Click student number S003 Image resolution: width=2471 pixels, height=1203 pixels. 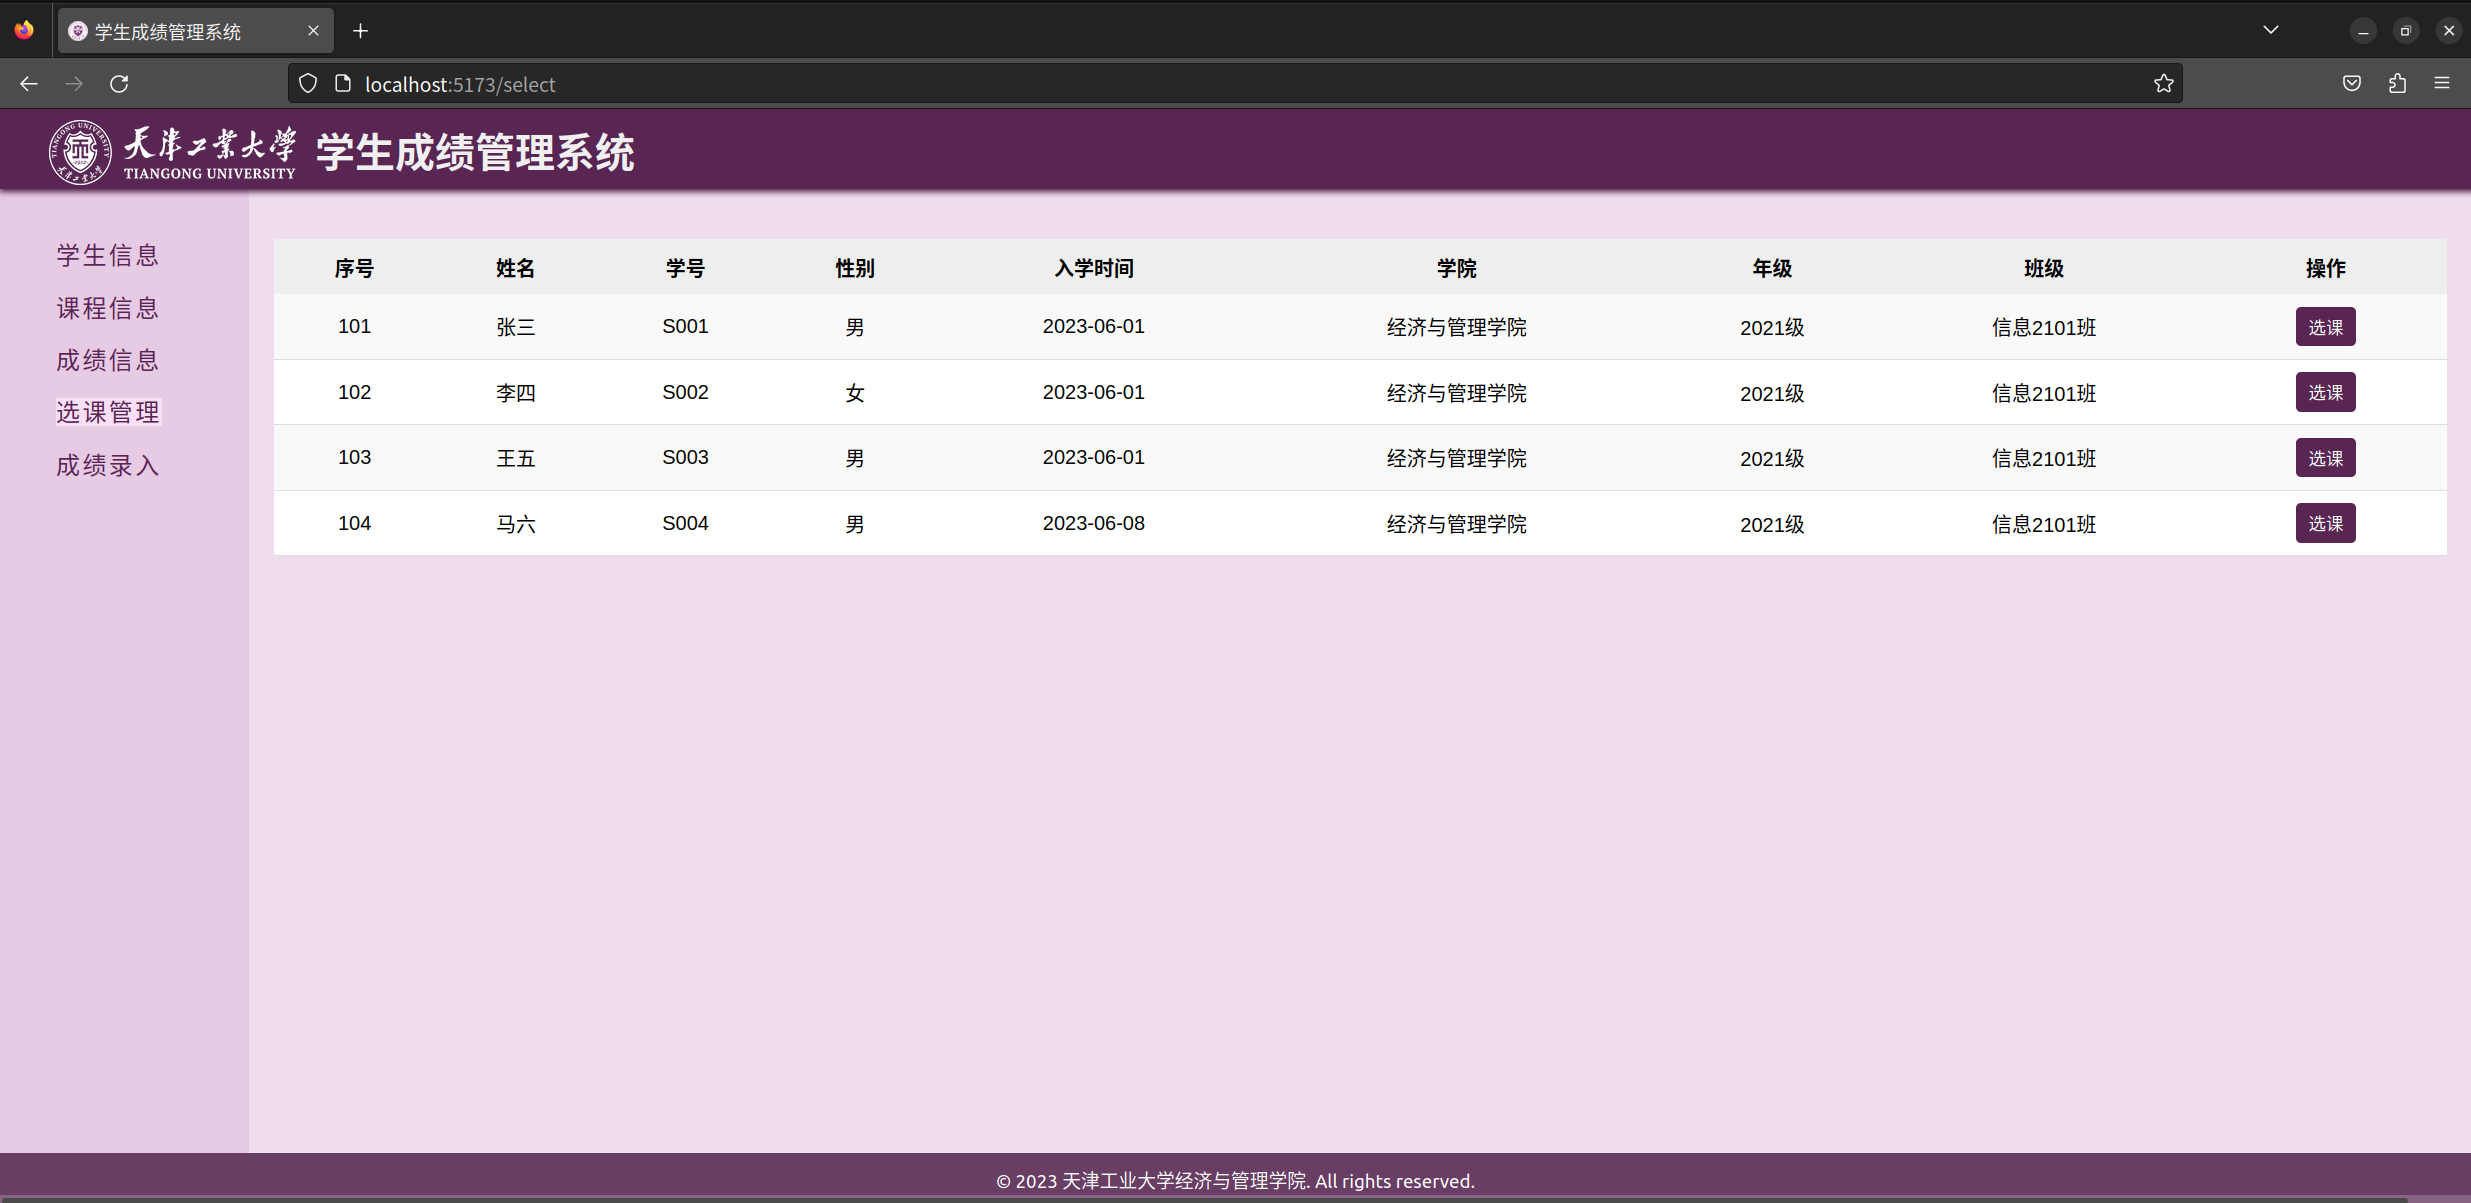pos(685,457)
